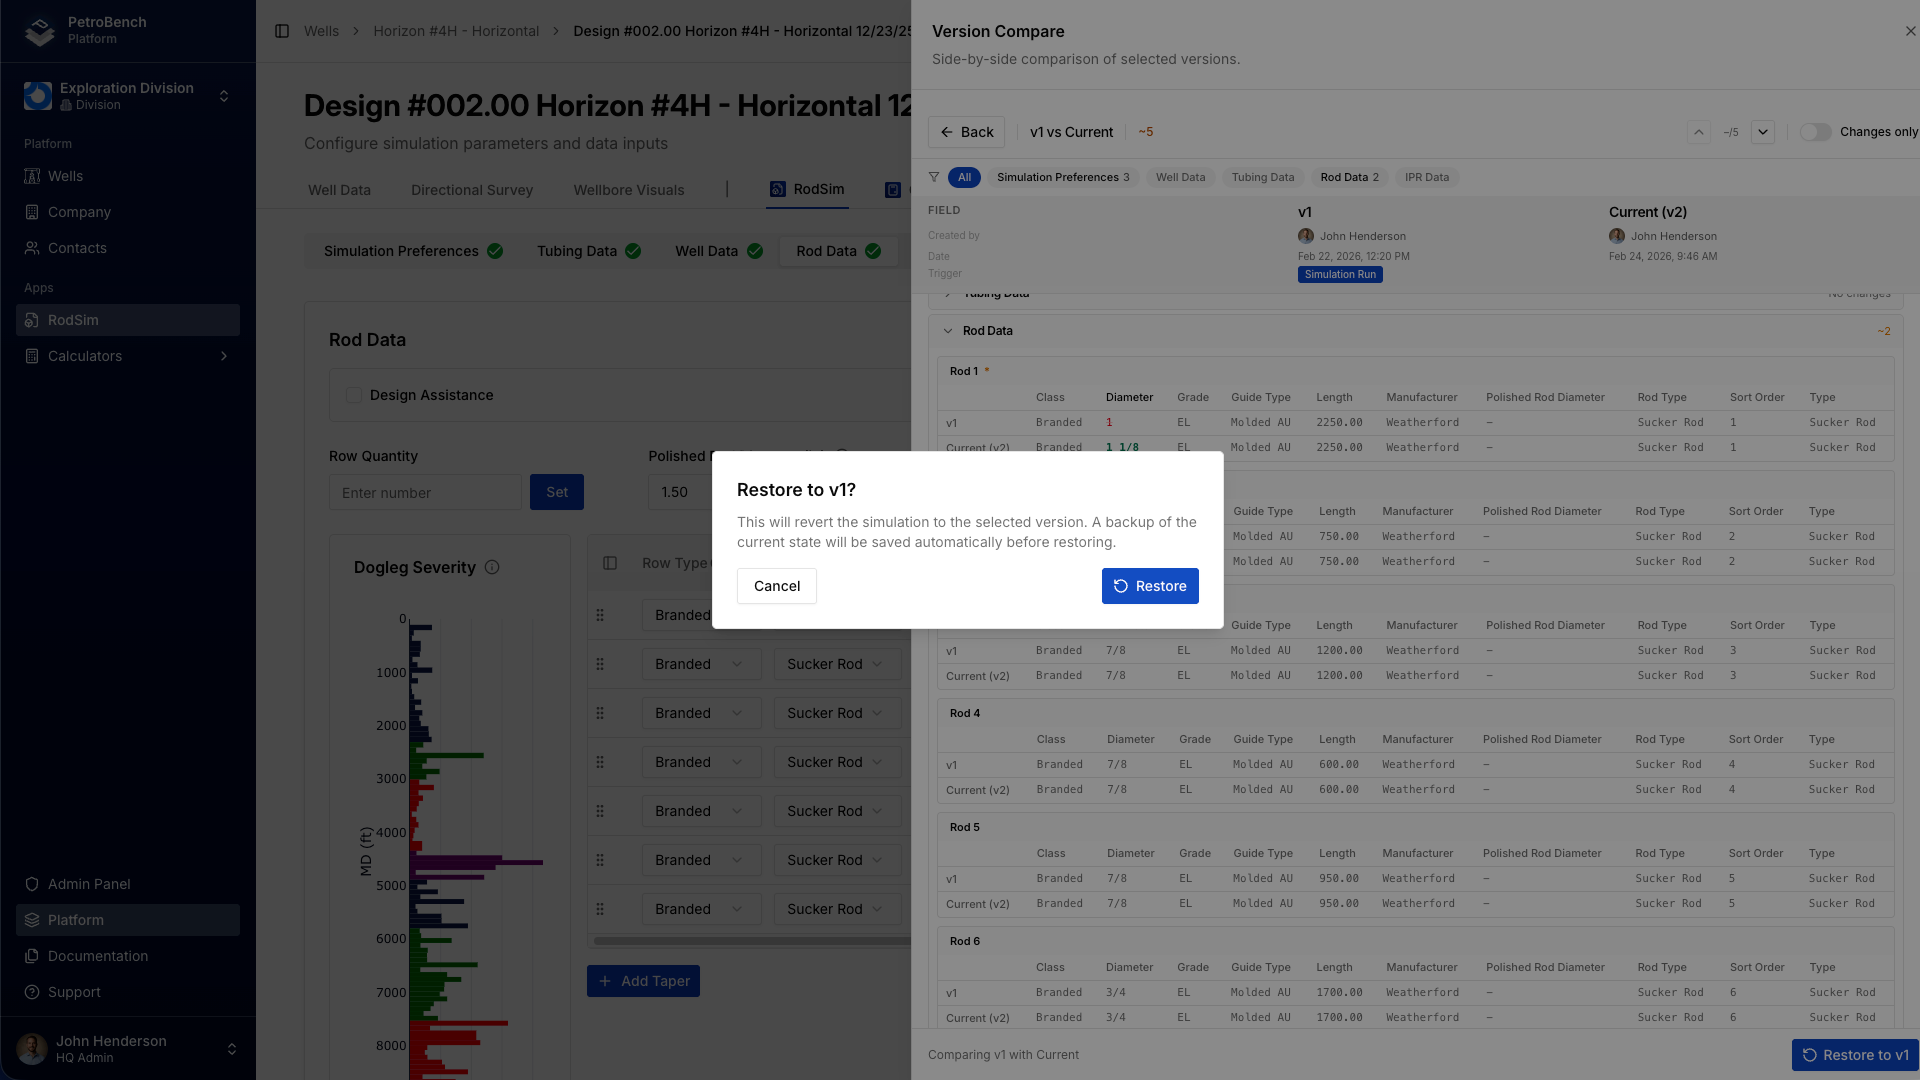Image resolution: width=1920 pixels, height=1080 pixels.
Task: Click the sidebar toggle panel icon
Action: (282, 31)
